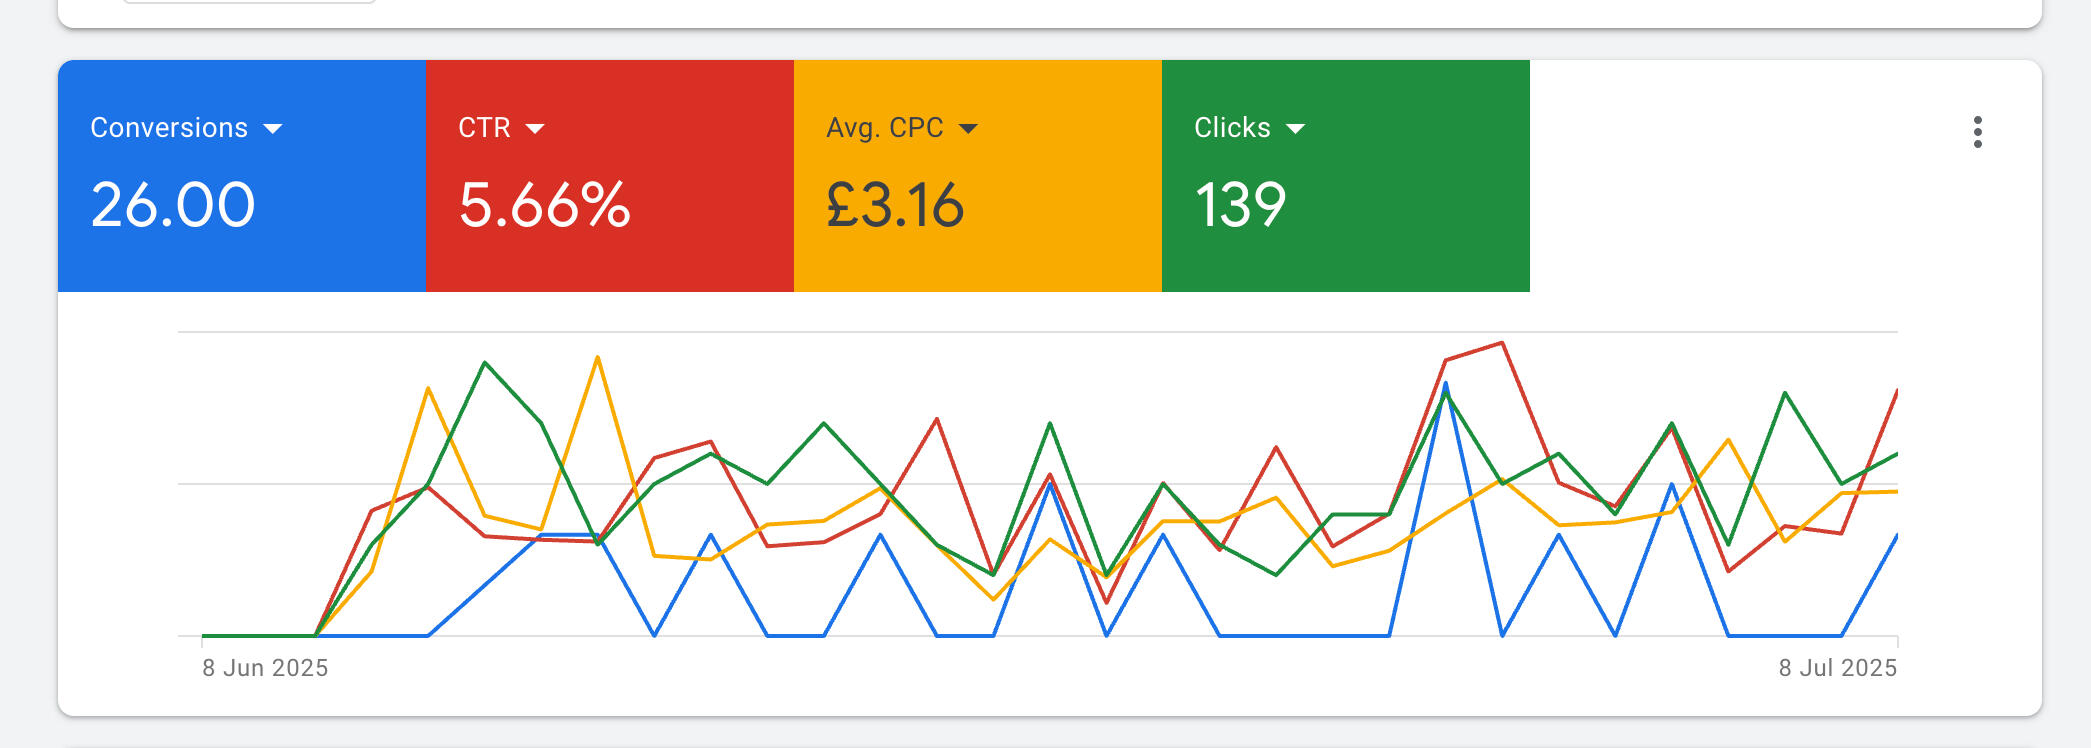Screen dimensions: 2091x748
Task: Click the 139 clicks value
Action: point(1240,205)
